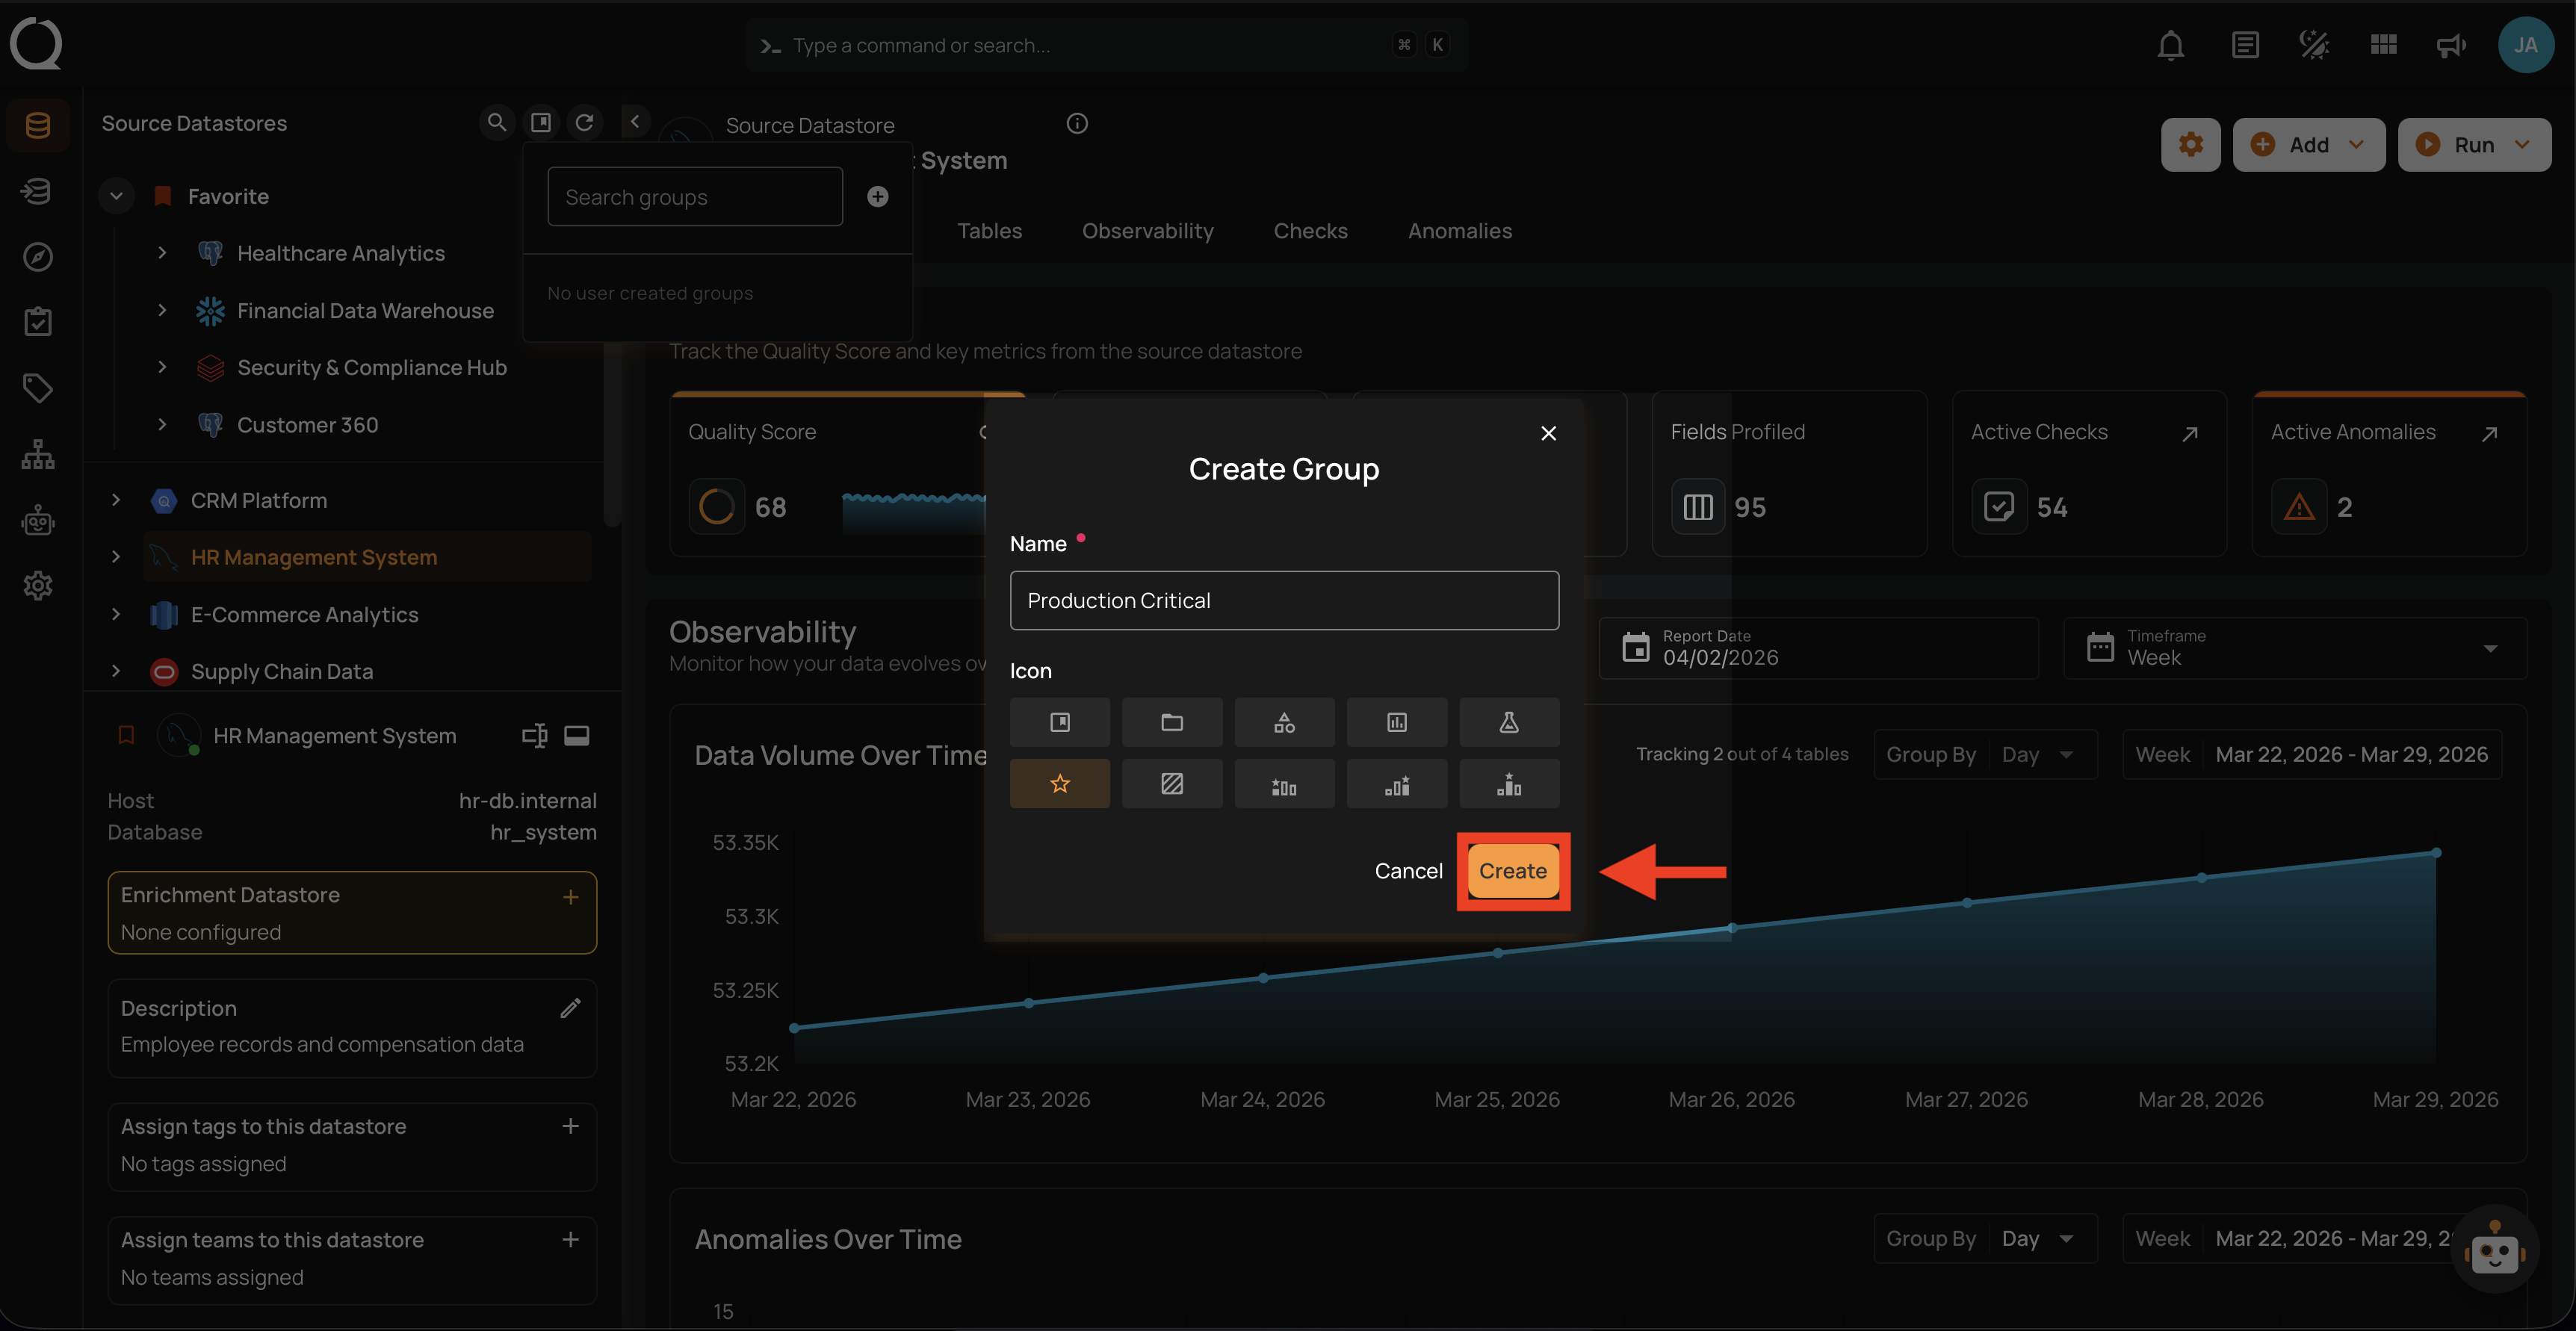Screen dimensions: 2576x1331
Task: Select the star icon for the group
Action: 1059,783
